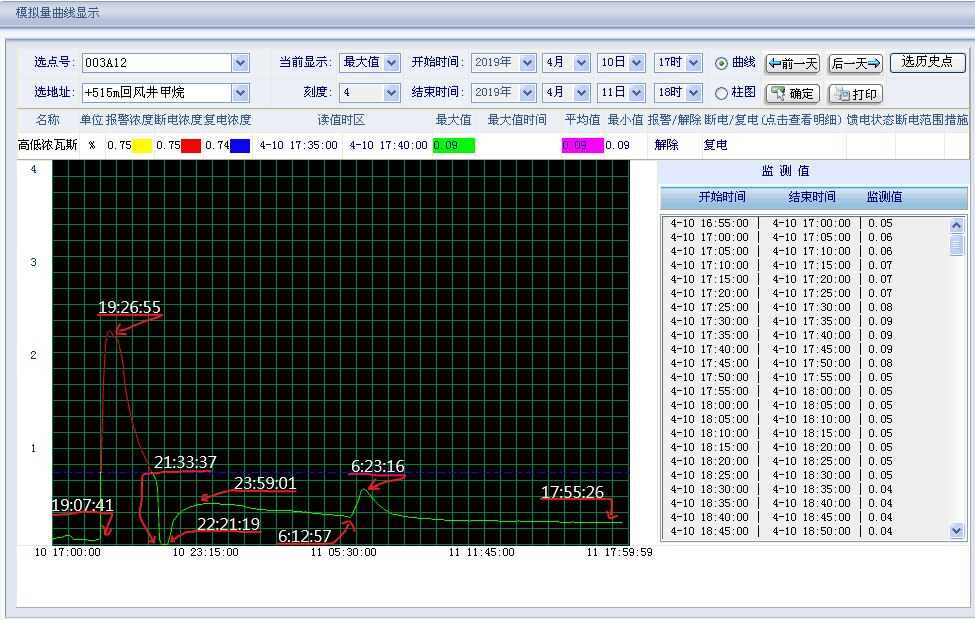
Task: Open the end time 18时 hour dropdown
Action: 693,93
